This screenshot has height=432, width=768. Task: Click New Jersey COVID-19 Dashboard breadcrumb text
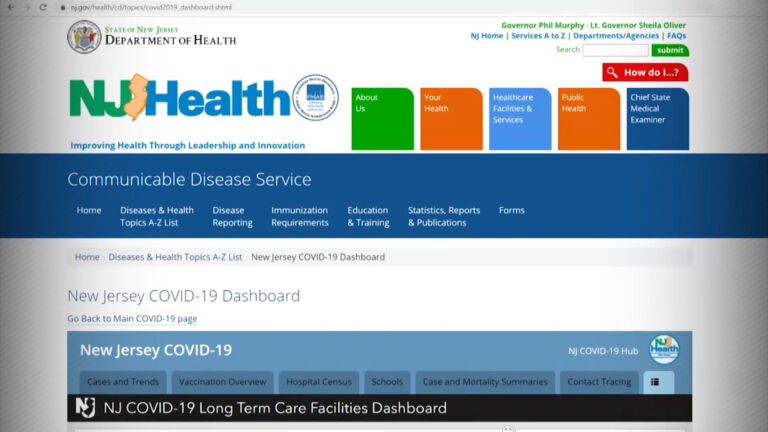[318, 257]
